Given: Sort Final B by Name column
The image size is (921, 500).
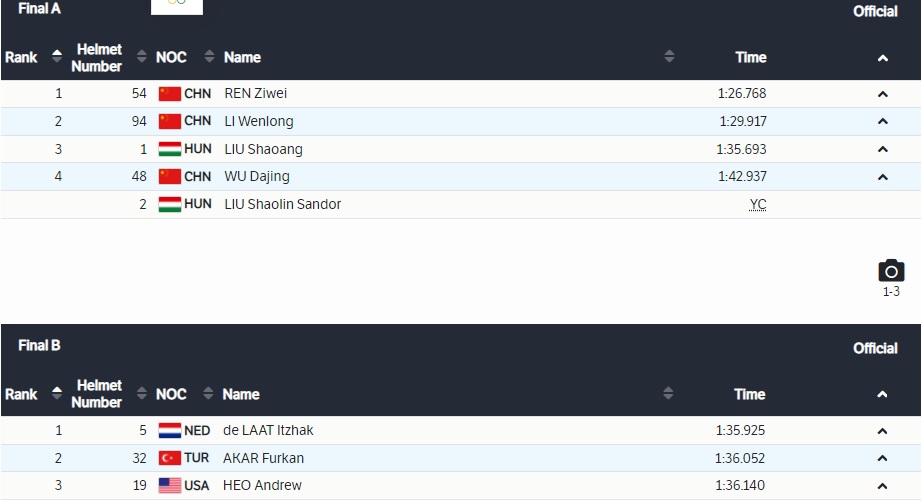Looking at the screenshot, I should coord(669,394).
